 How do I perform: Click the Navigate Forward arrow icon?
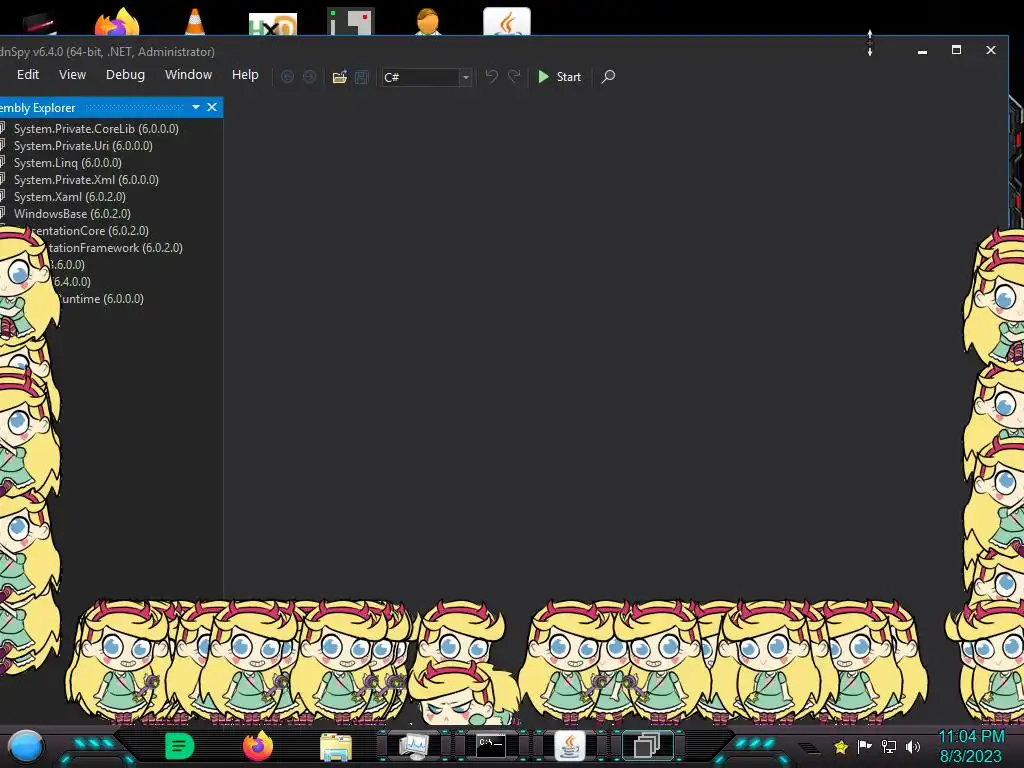tap(310, 77)
